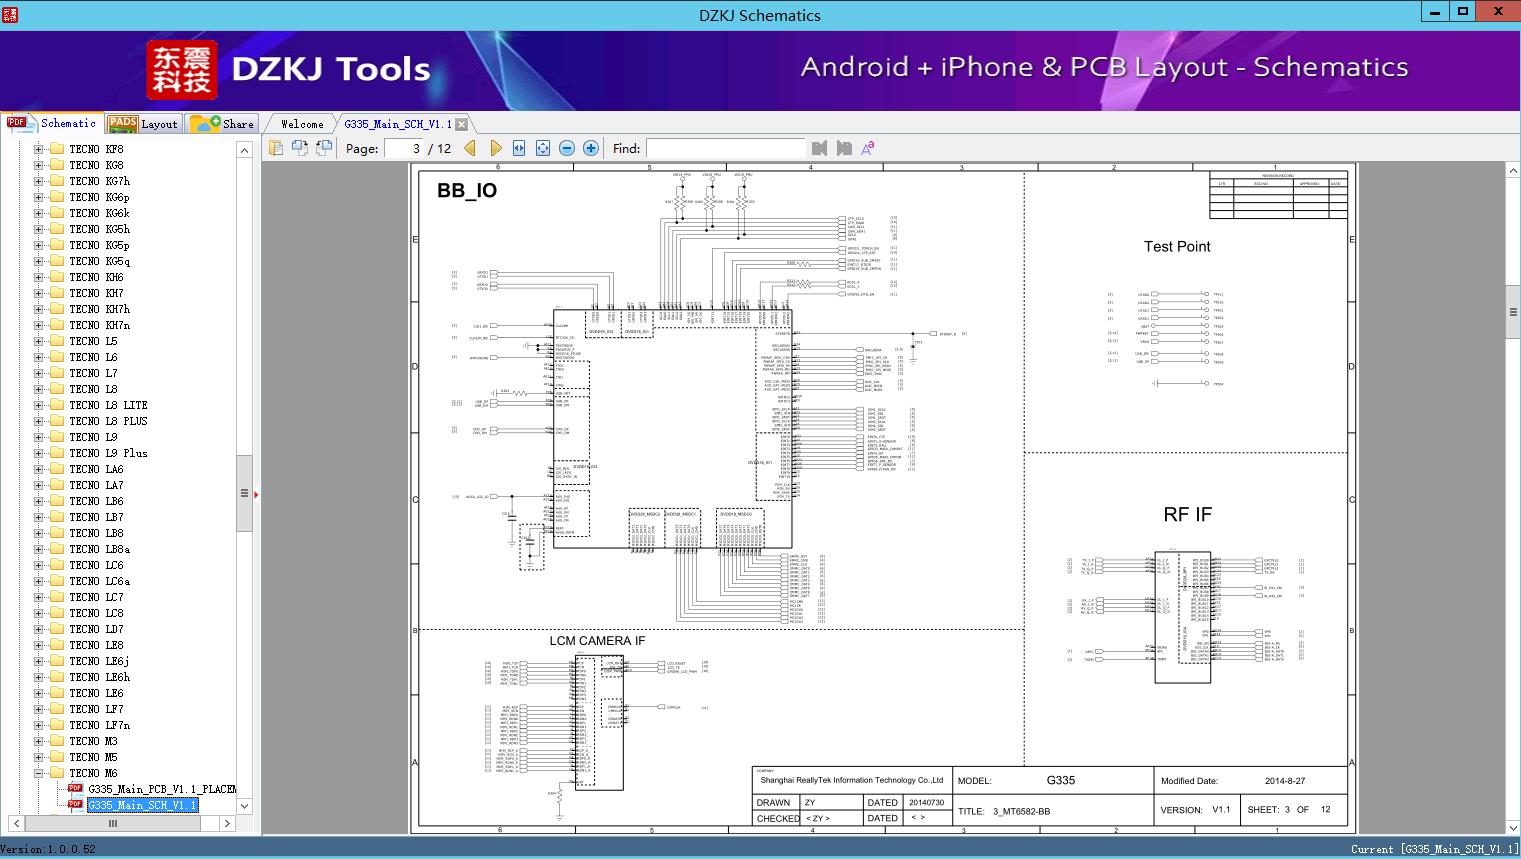This screenshot has width=1521, height=859.
Task: Click the TECNO L9 Plus folder icon
Action: [x=57, y=453]
